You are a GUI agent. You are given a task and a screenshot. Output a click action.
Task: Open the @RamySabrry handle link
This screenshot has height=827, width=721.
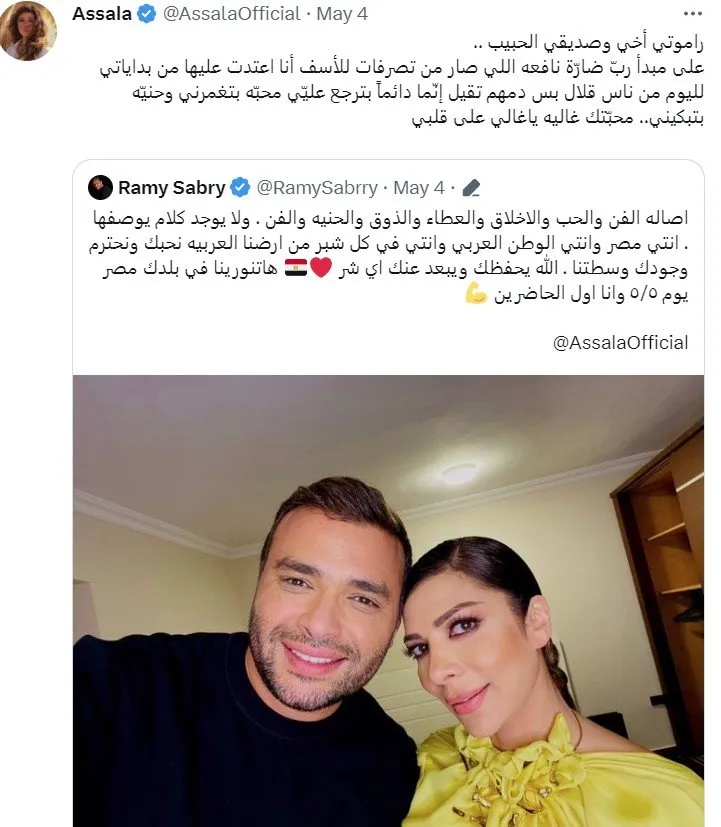click(317, 188)
